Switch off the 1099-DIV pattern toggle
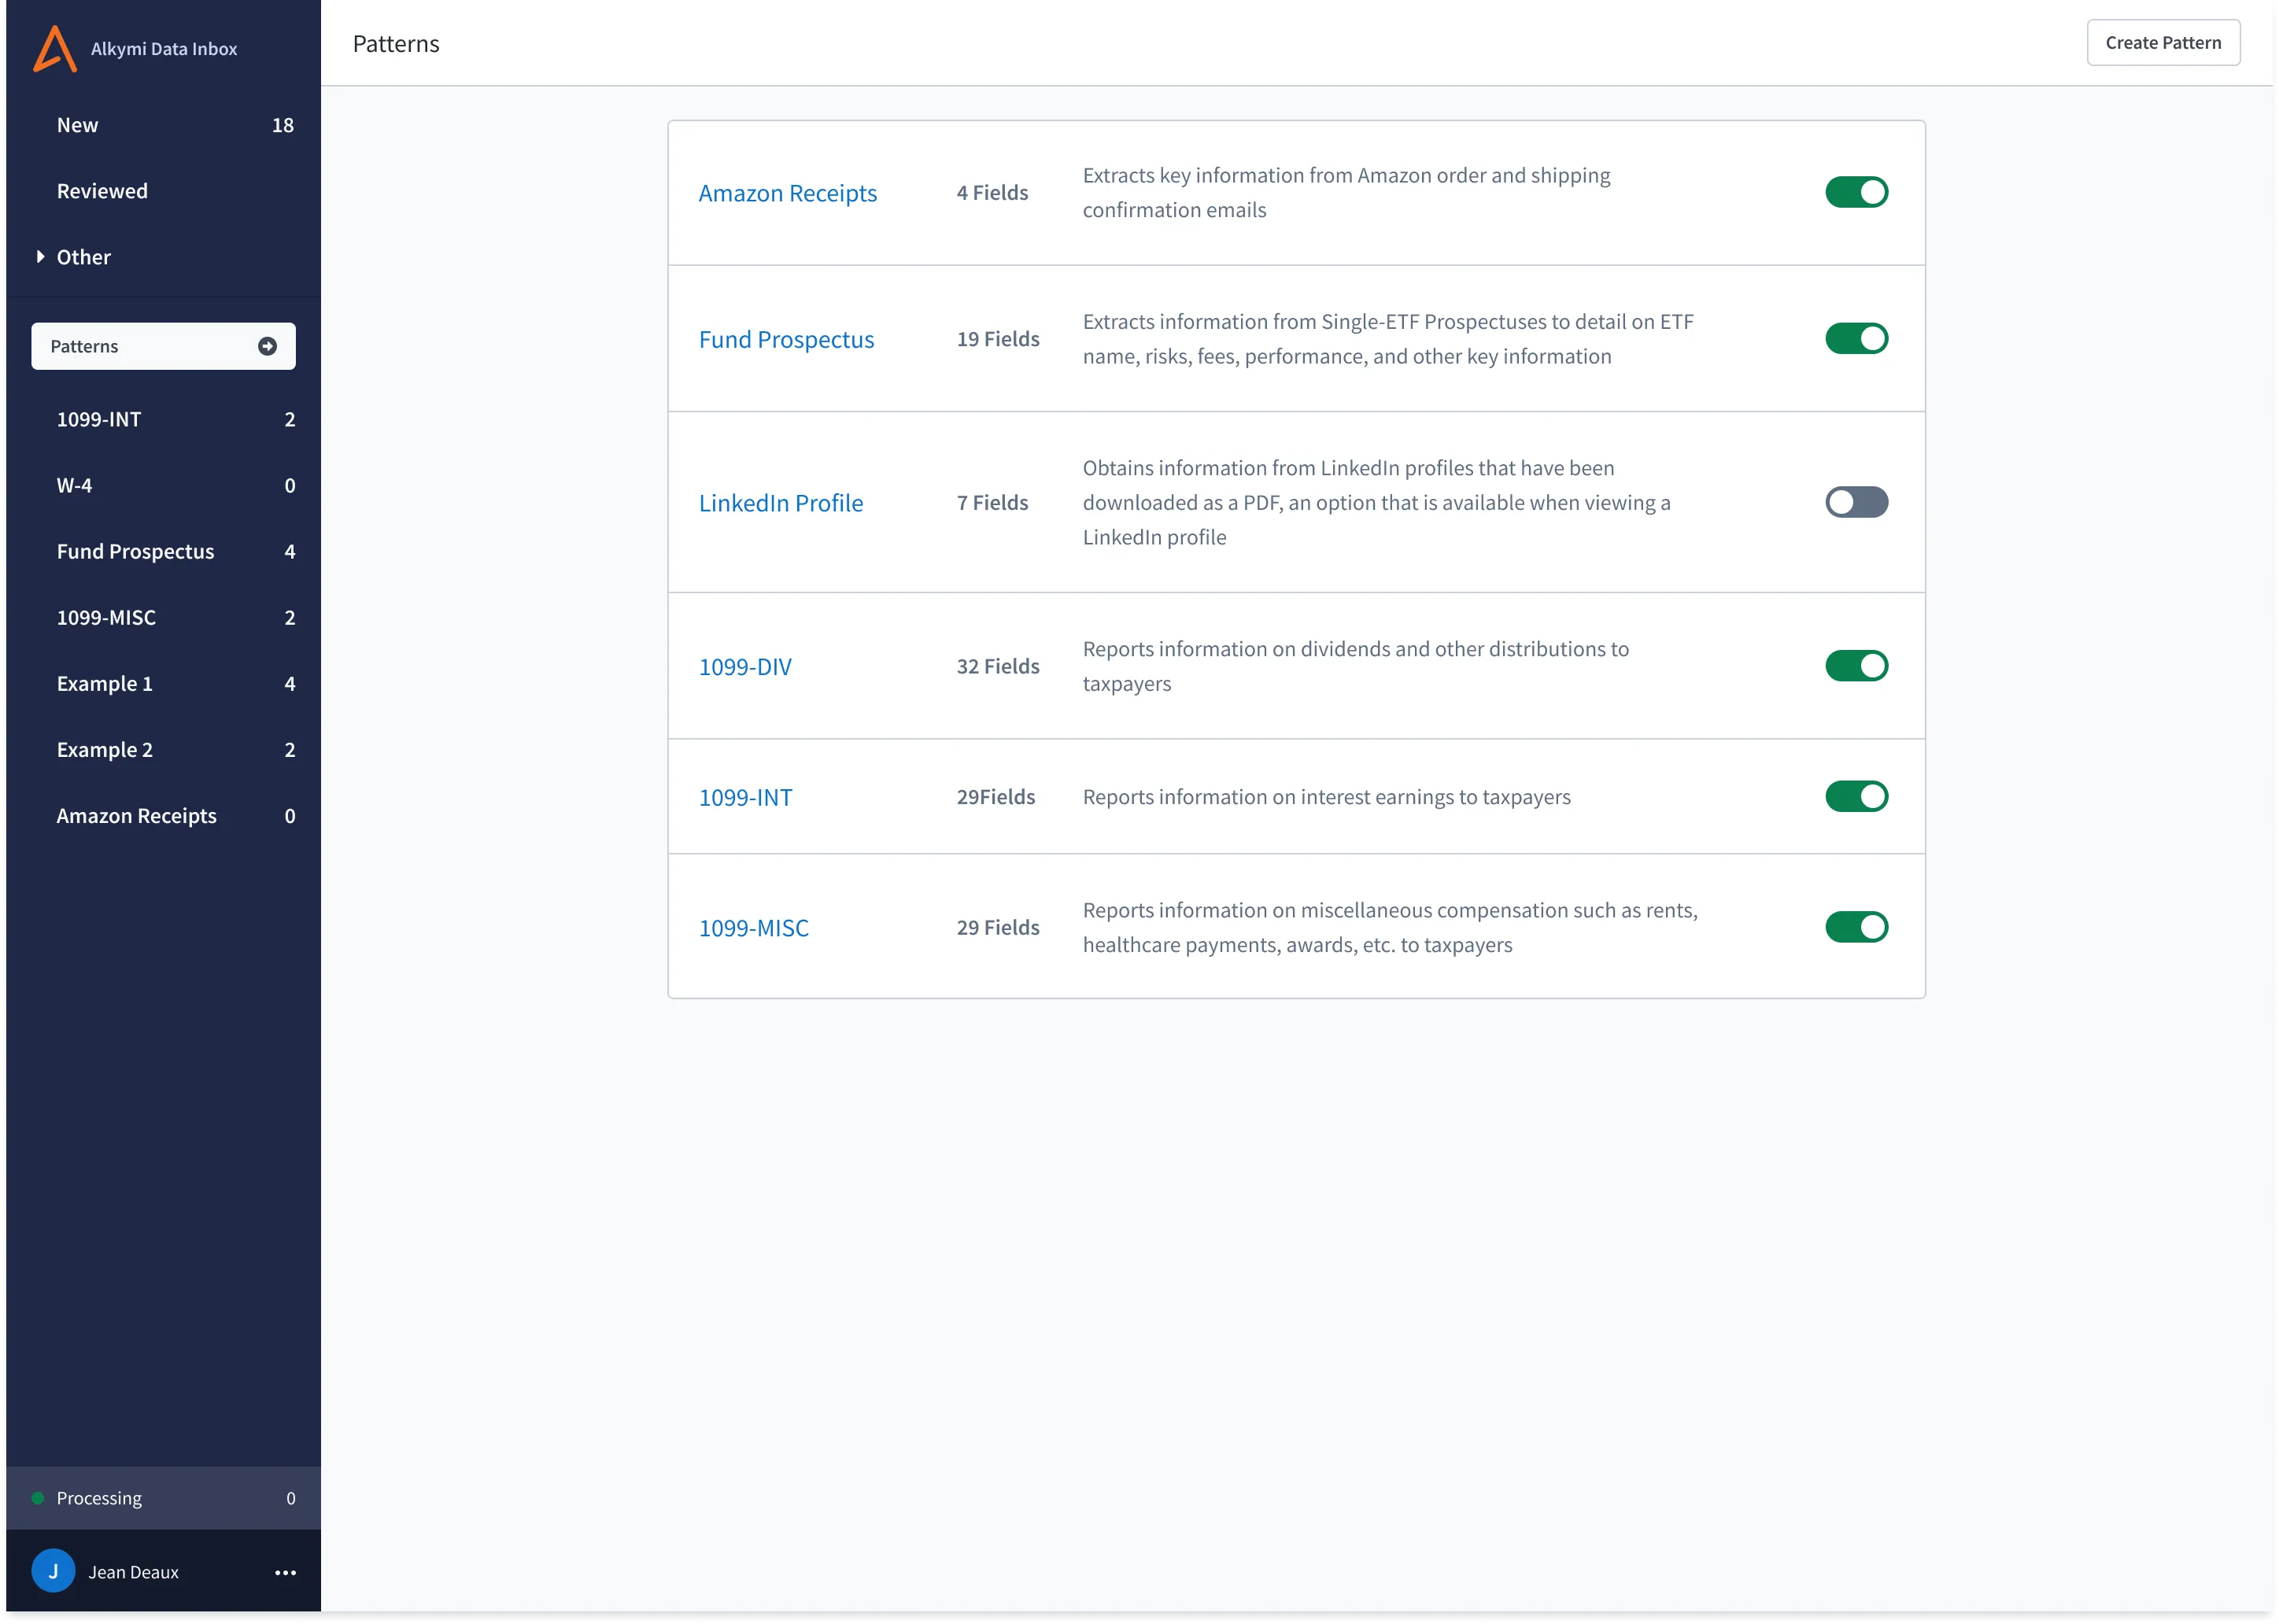The width and height of the screenshot is (2279, 1624). [x=1856, y=666]
